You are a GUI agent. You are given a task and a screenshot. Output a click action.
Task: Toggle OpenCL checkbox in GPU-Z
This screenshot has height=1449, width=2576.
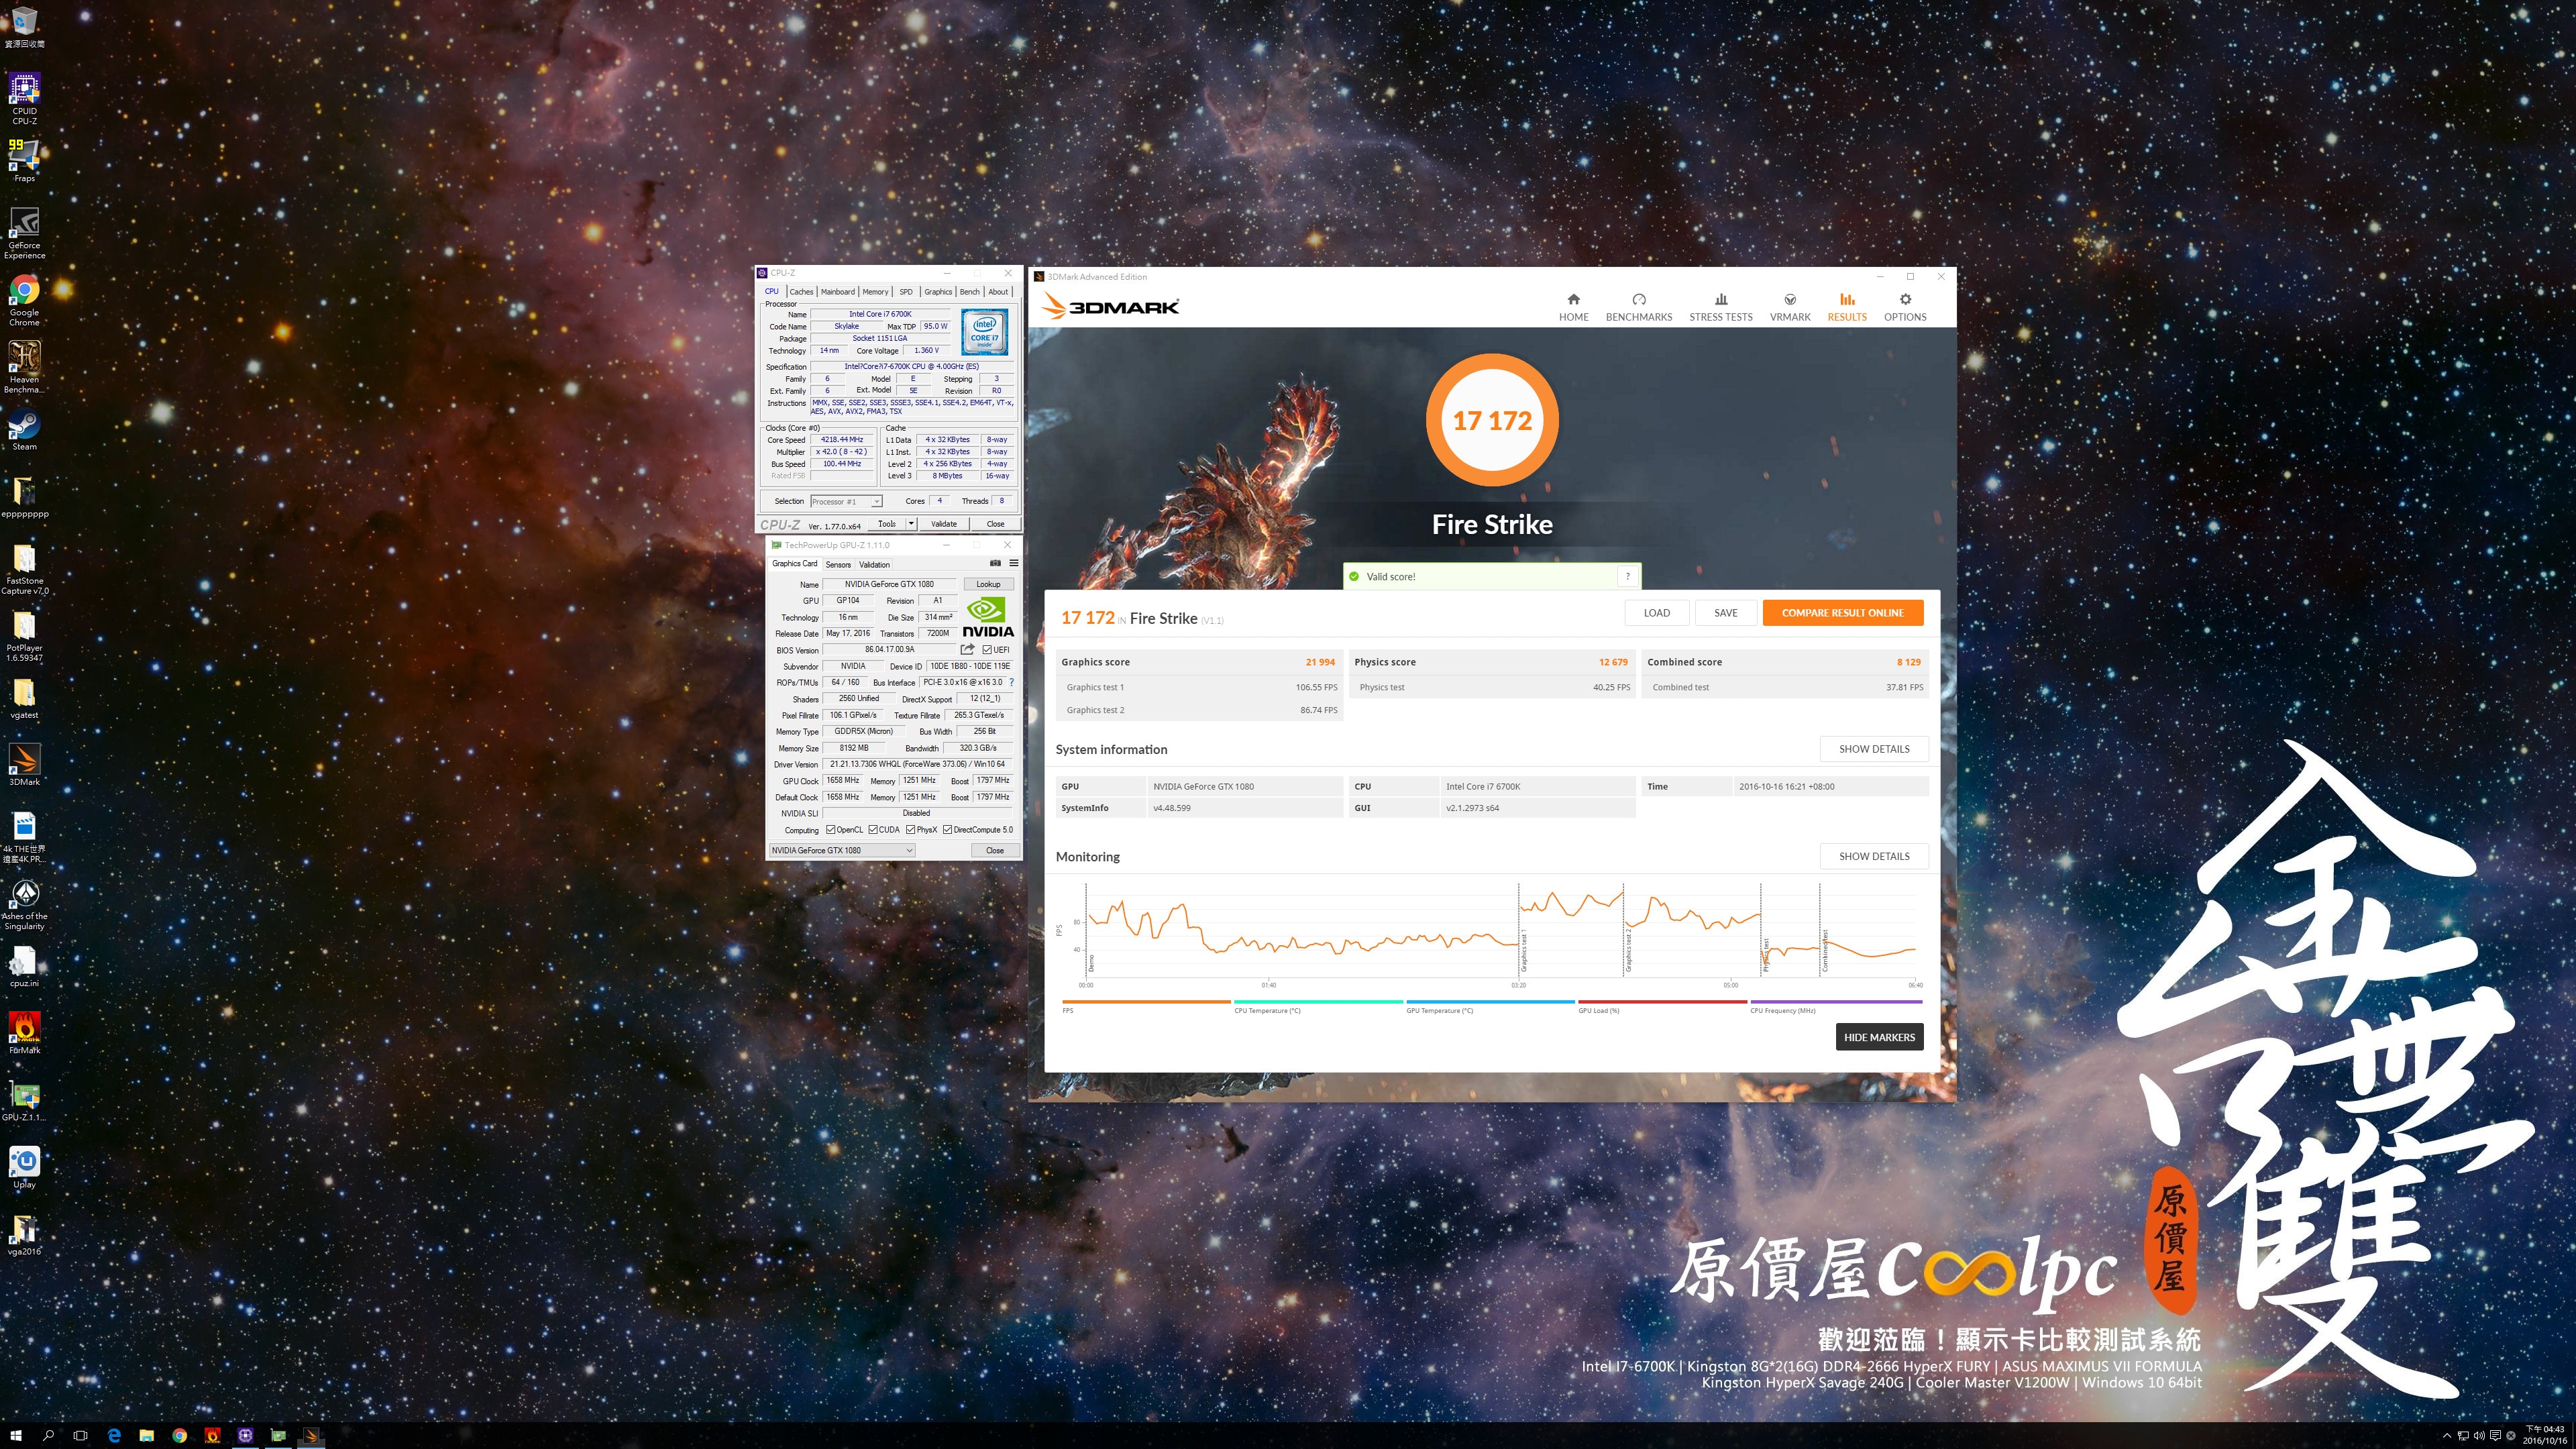(830, 830)
